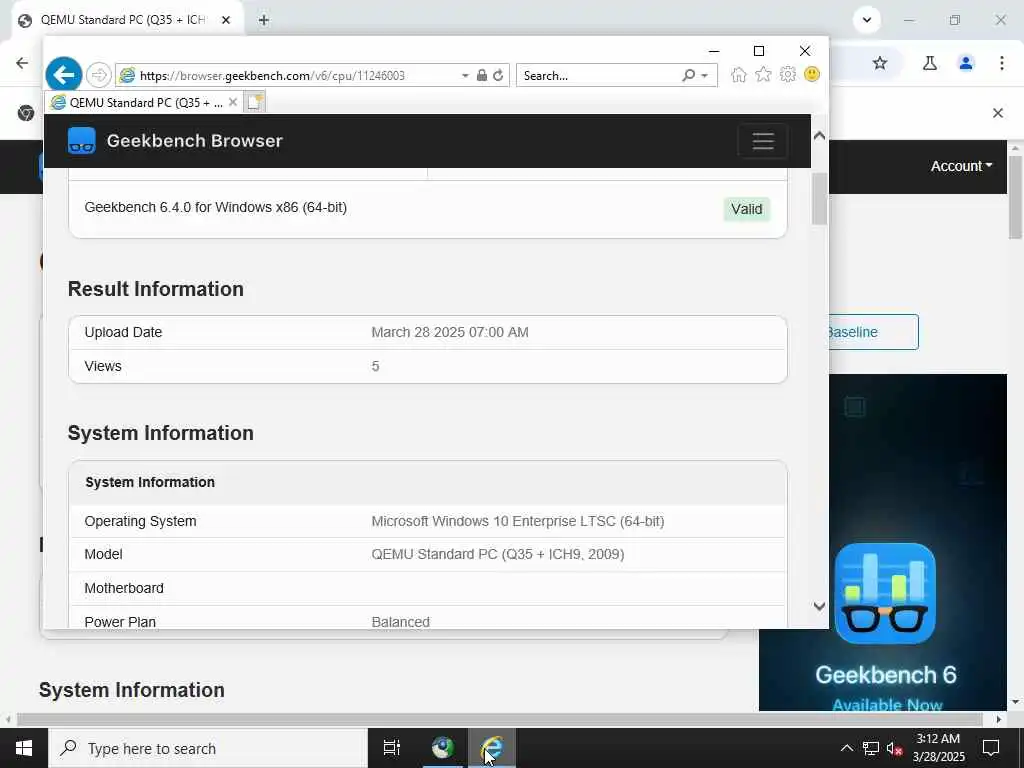Click the Geekbench Browser title link

coord(195,140)
